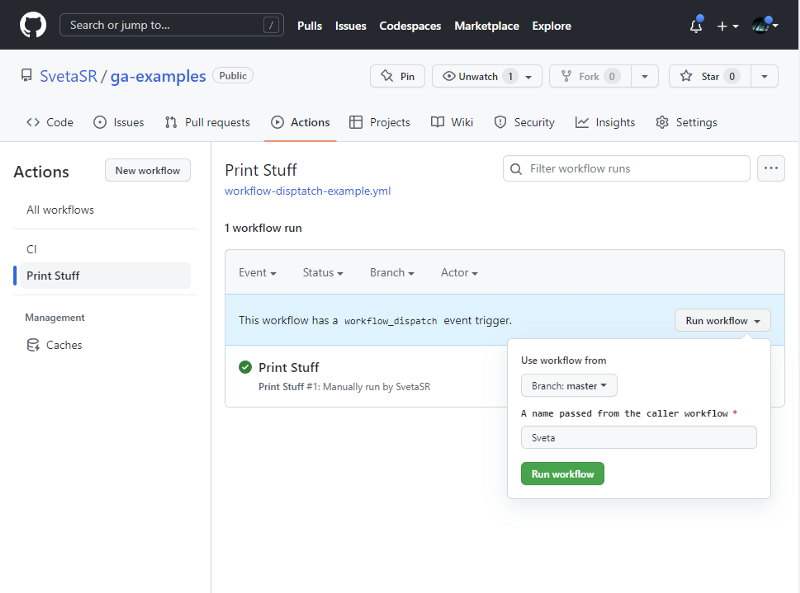Open the plus create-new menu
The image size is (800, 593).
click(728, 26)
